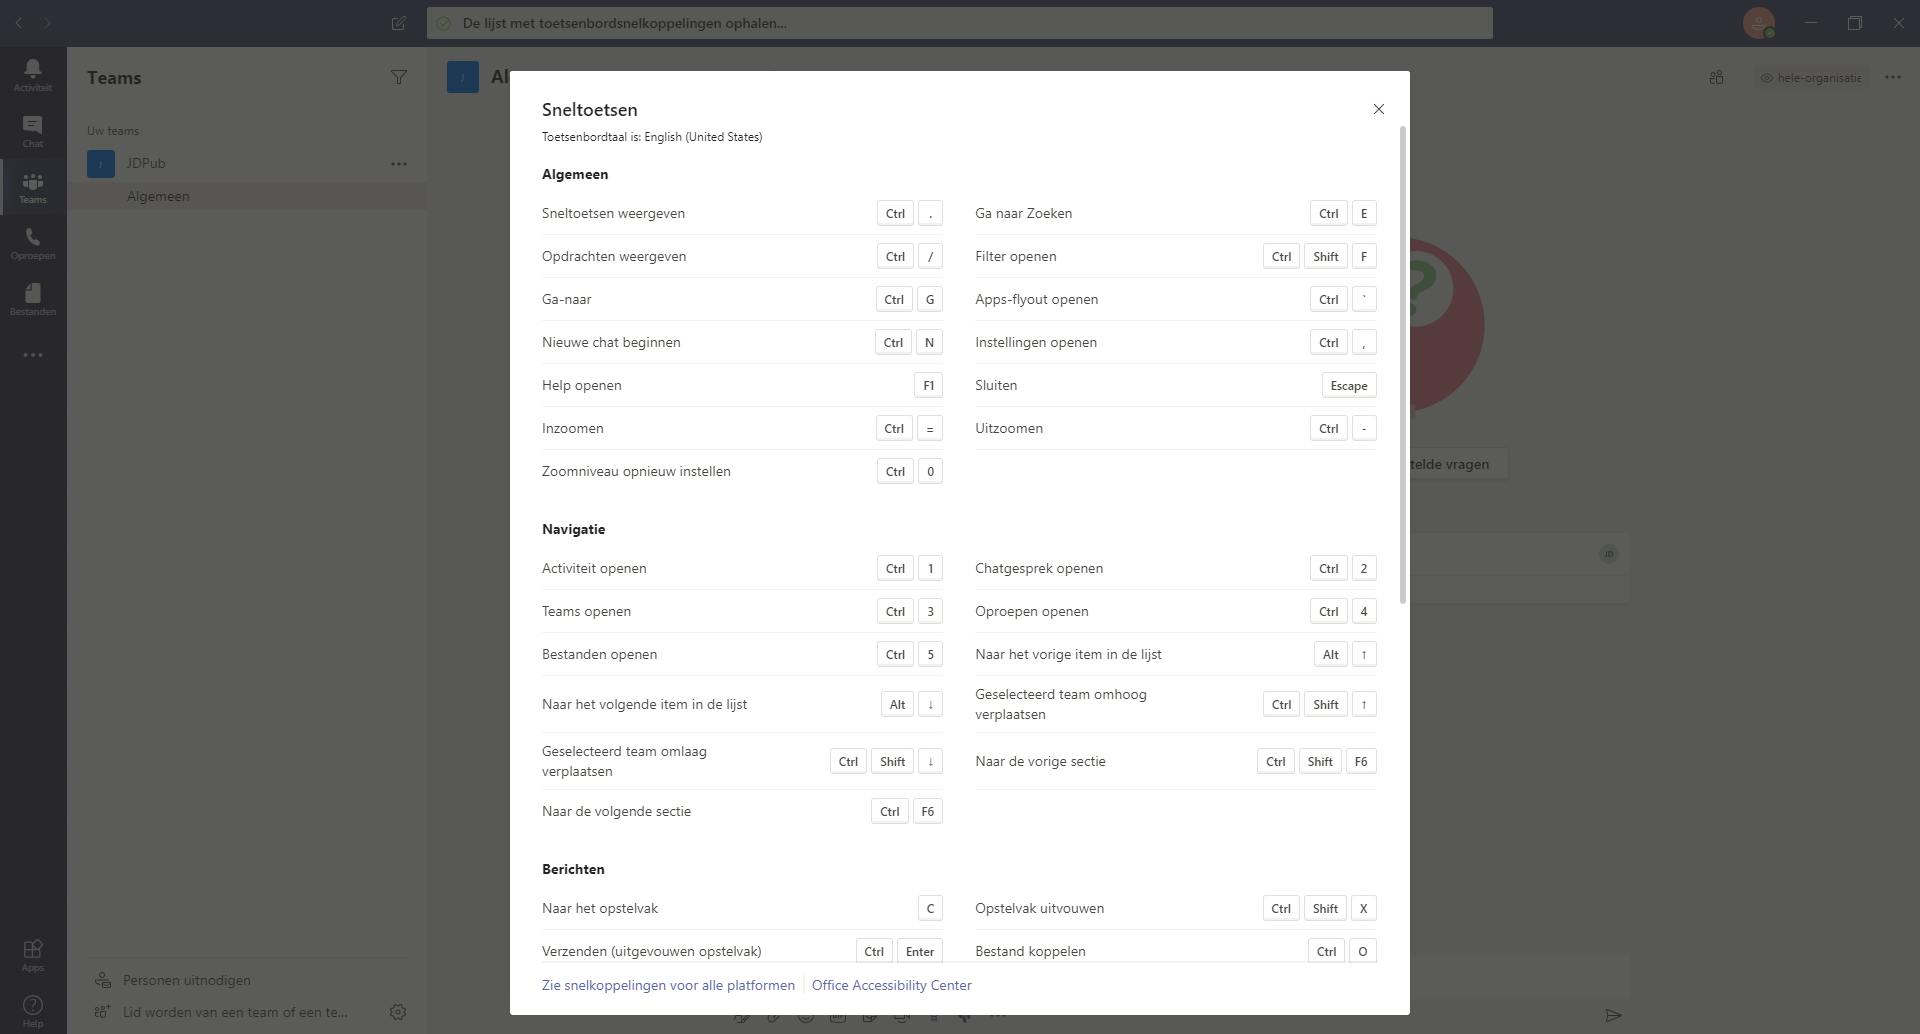Open the Activiteit bell icon

(32, 74)
